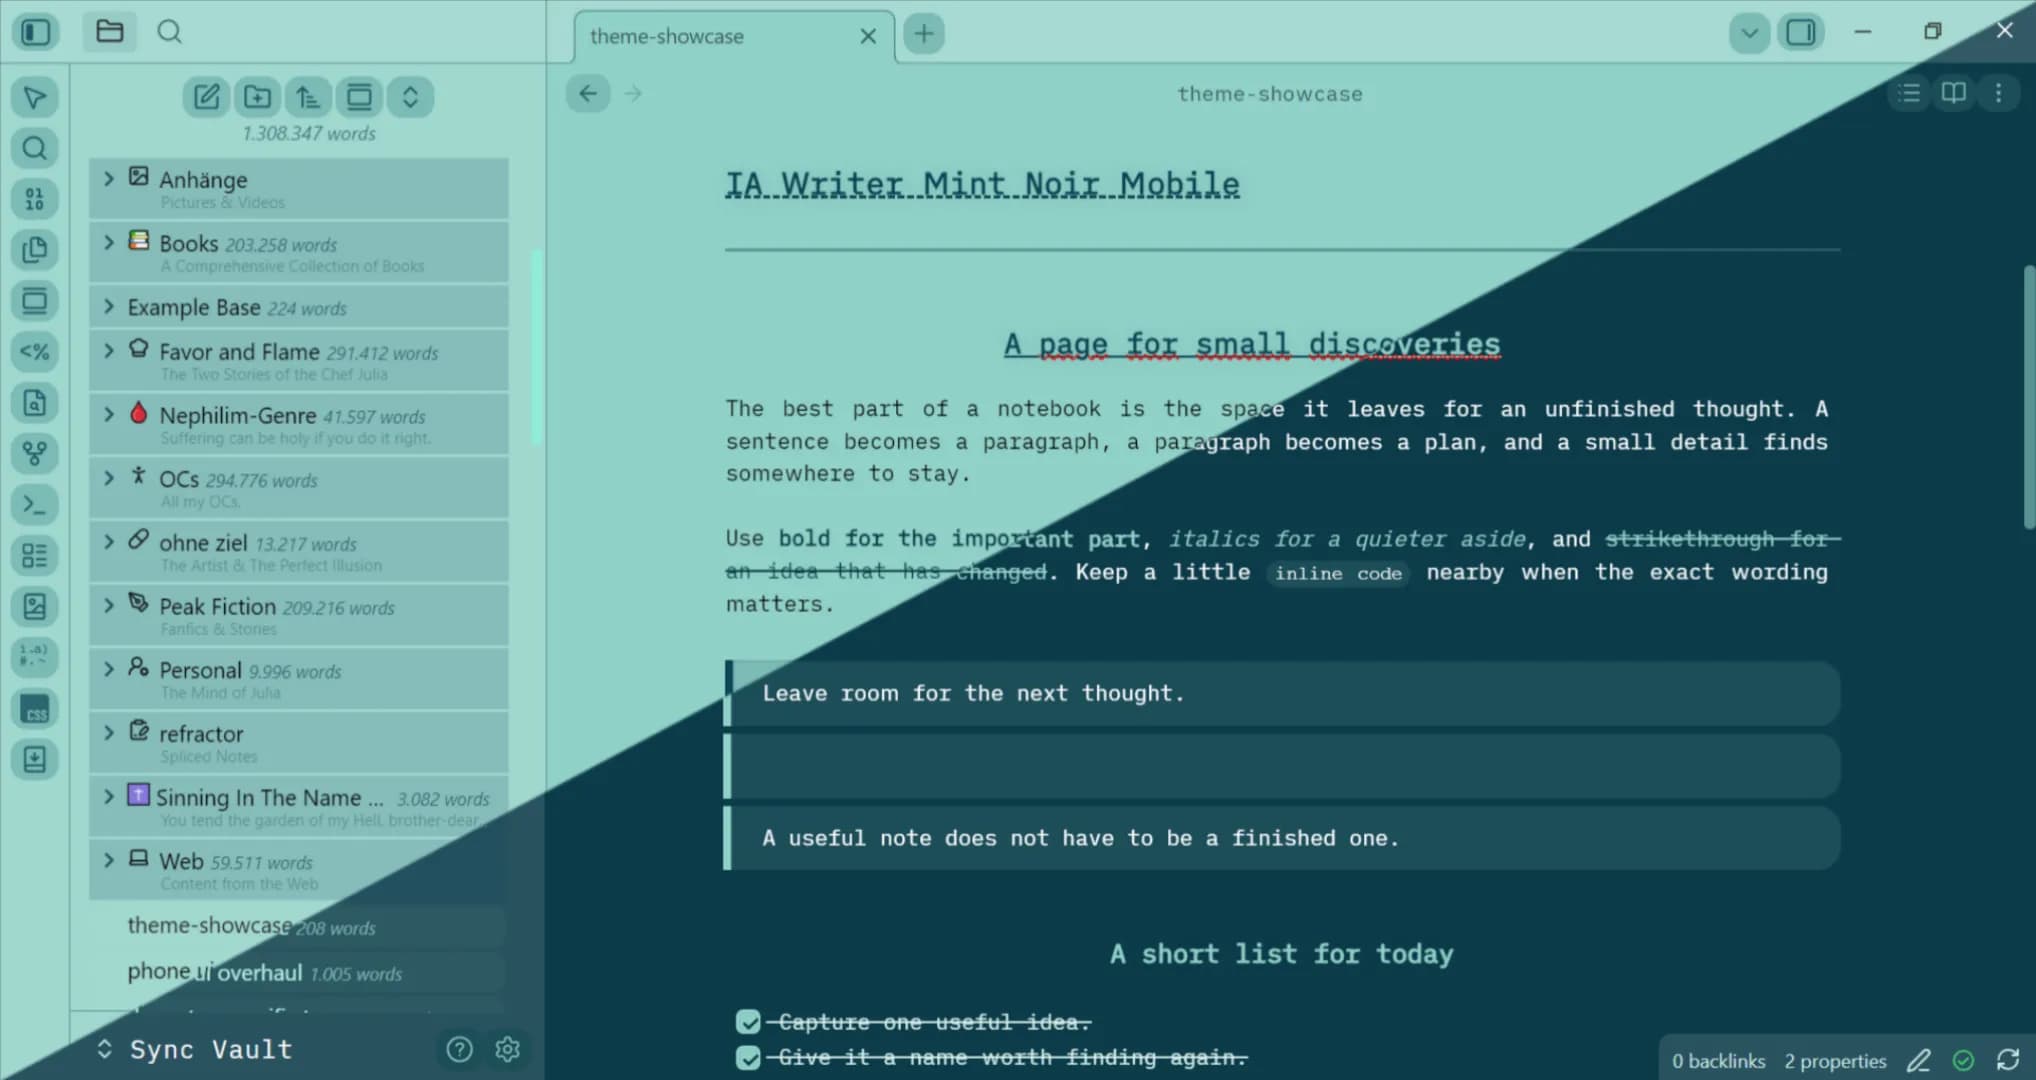Click the CSS snippets ribbon icon
The width and height of the screenshot is (2036, 1080).
35,709
